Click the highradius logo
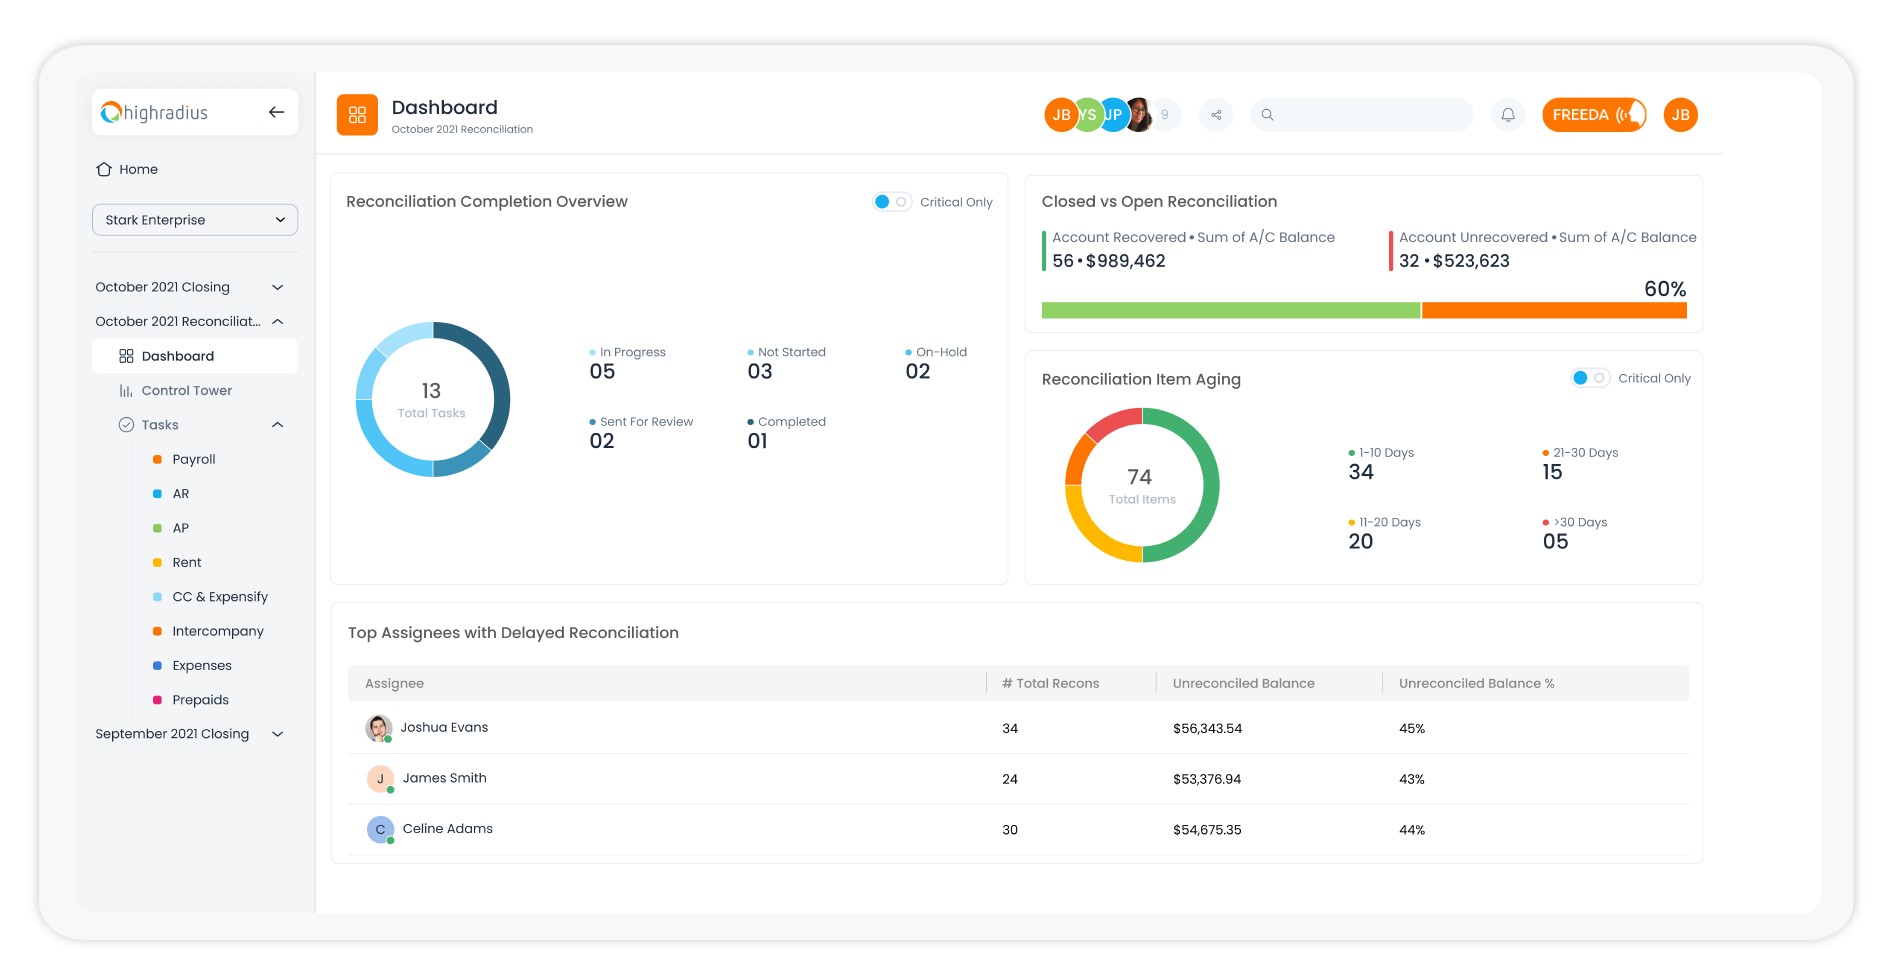The height and width of the screenshot is (980, 1886). (x=155, y=112)
